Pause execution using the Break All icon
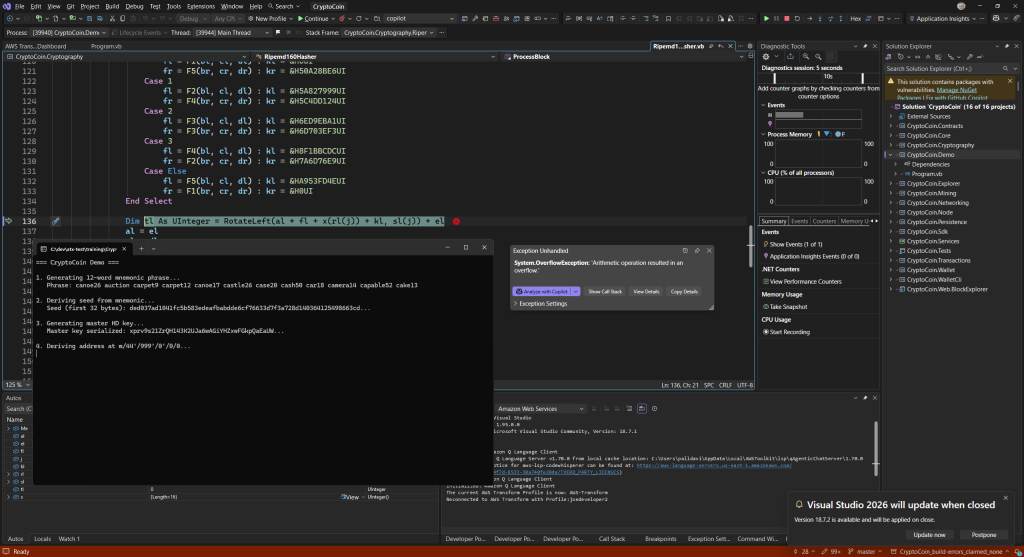 tap(776, 19)
